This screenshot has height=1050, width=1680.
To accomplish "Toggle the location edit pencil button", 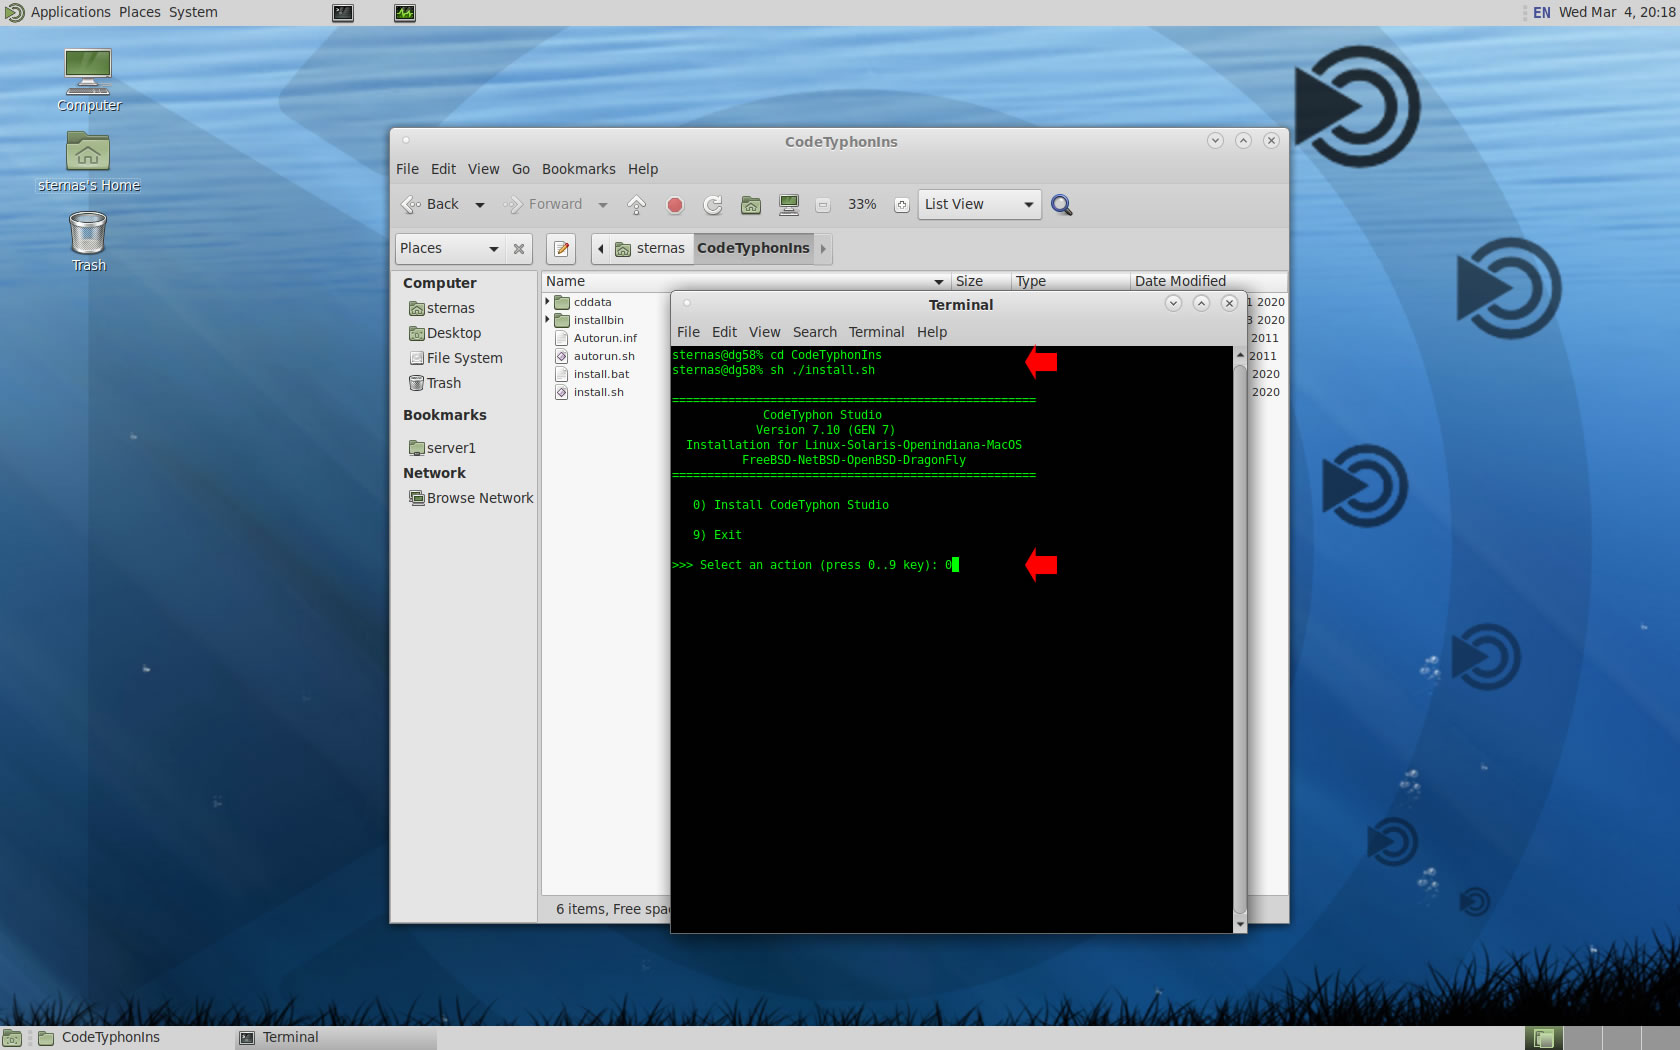I will [x=562, y=249].
